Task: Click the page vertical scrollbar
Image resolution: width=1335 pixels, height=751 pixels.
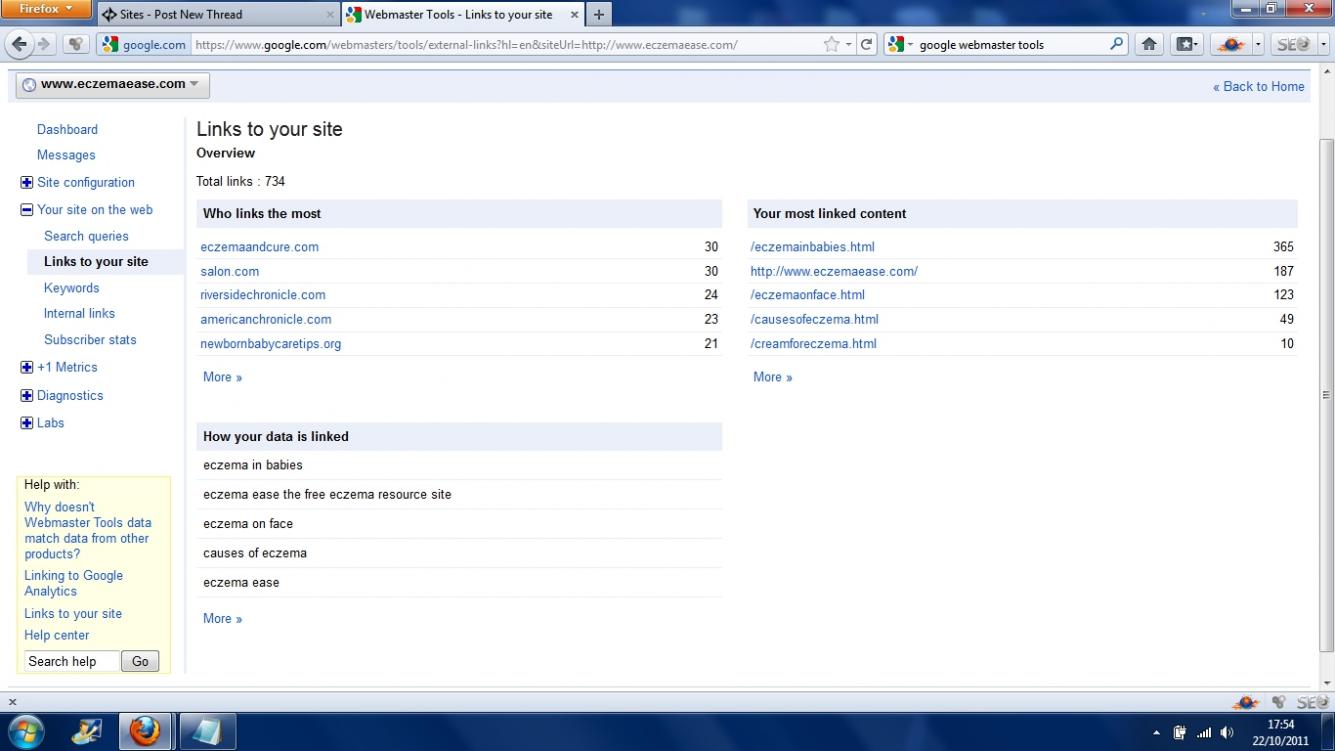Action: pyautogui.click(x=1327, y=395)
